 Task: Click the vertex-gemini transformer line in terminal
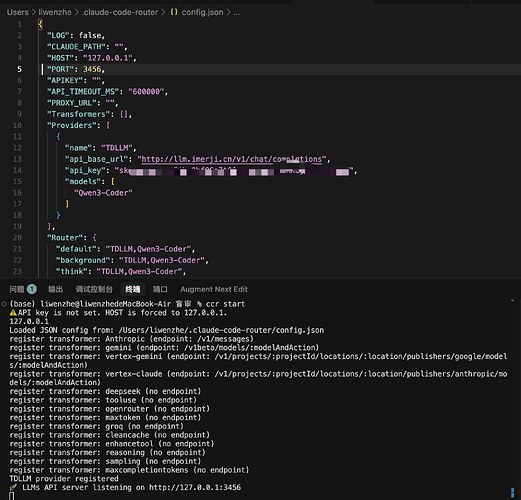[258, 361]
